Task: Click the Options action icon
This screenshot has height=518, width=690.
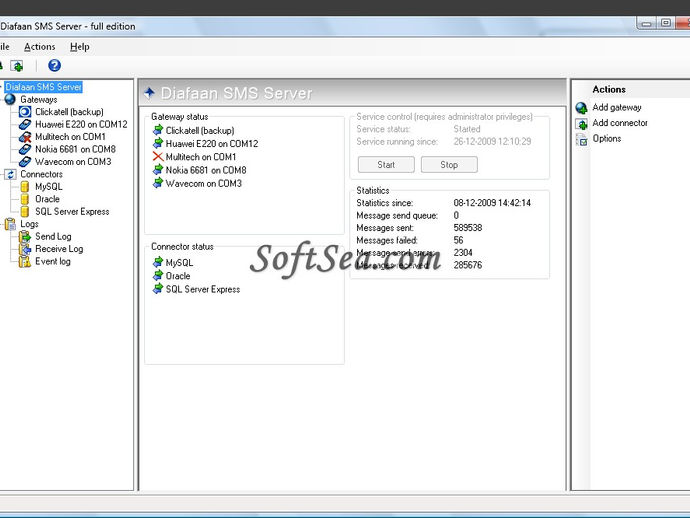Action: point(582,140)
